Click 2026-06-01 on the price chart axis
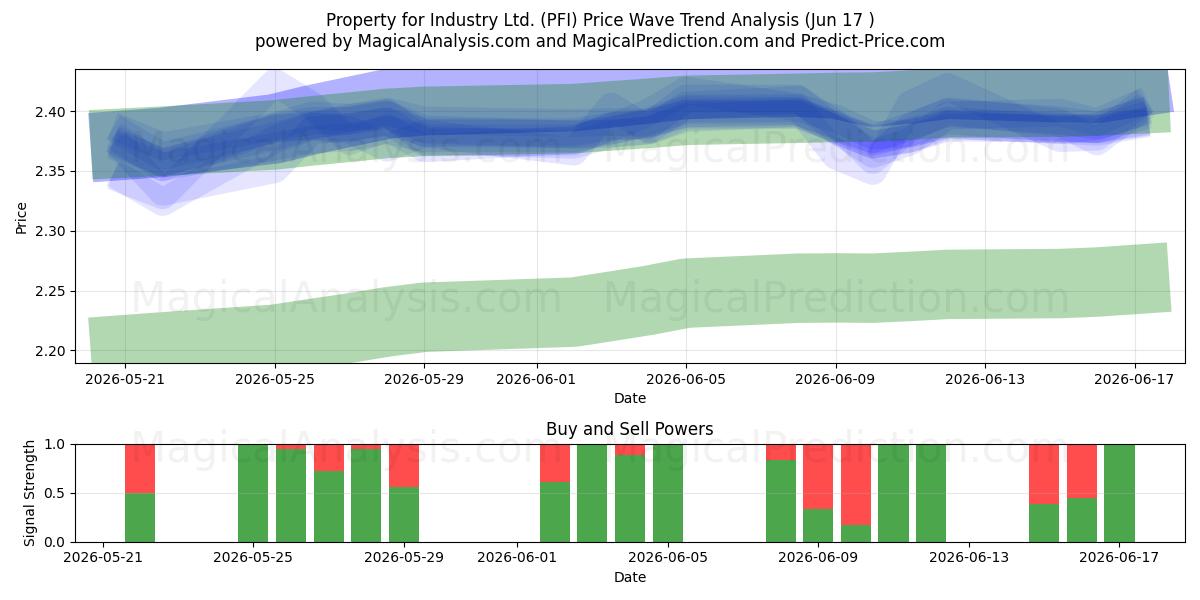 point(537,379)
